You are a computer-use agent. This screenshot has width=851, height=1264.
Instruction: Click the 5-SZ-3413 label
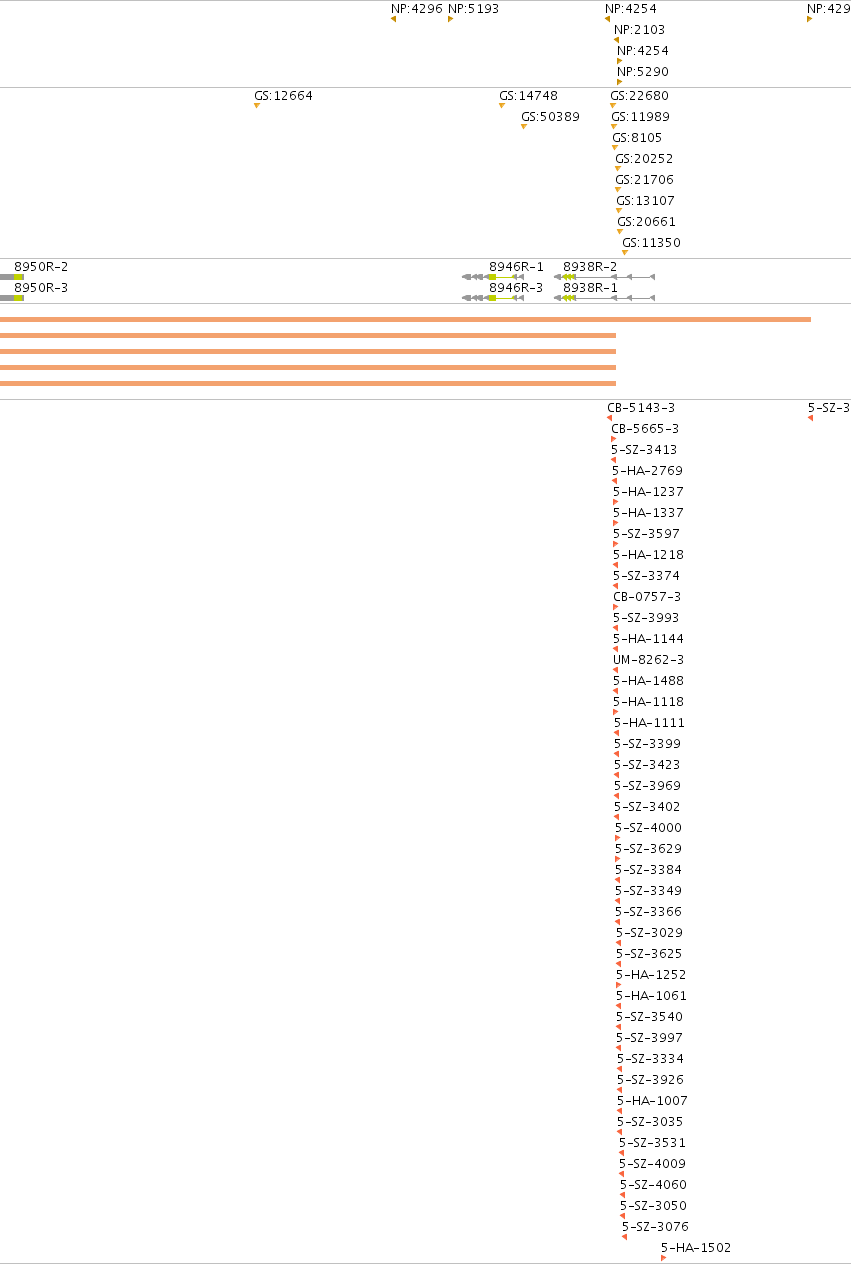[x=644, y=450]
